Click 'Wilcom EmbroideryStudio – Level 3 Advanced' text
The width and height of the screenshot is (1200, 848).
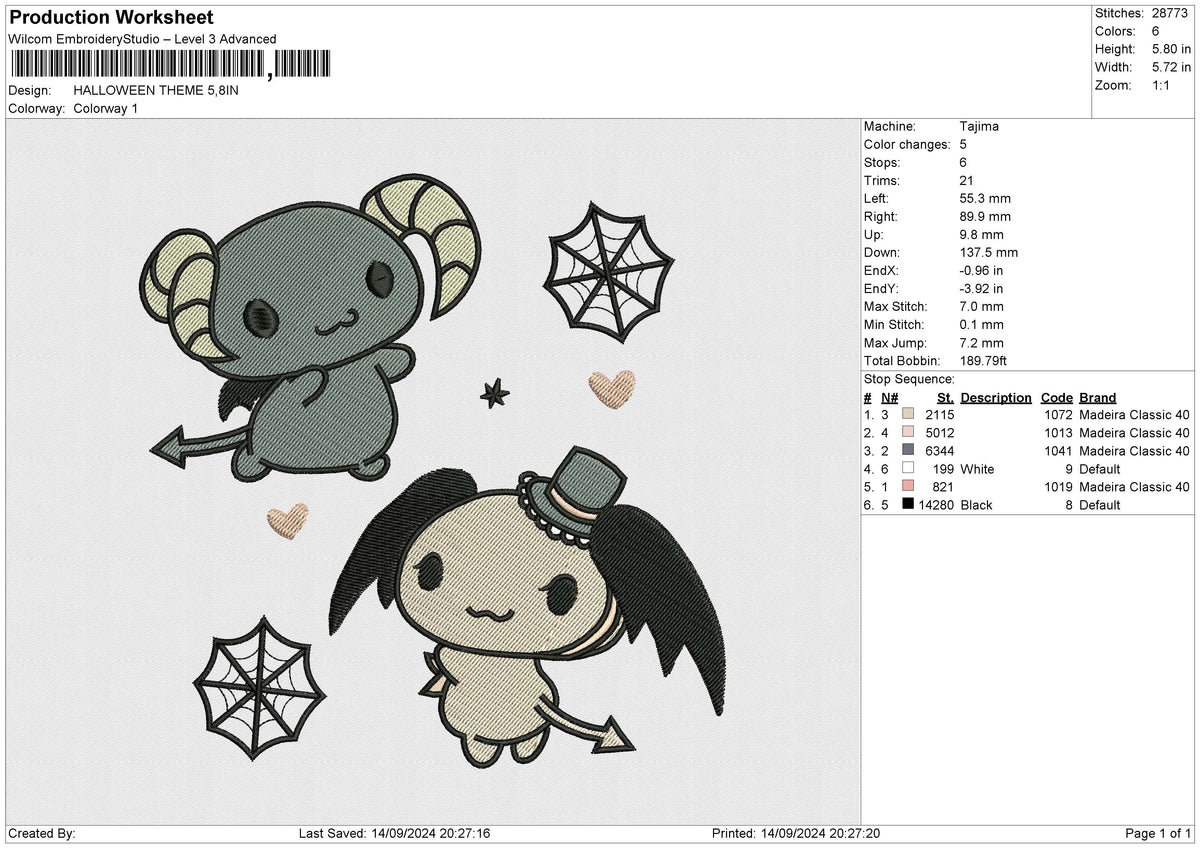pos(142,39)
